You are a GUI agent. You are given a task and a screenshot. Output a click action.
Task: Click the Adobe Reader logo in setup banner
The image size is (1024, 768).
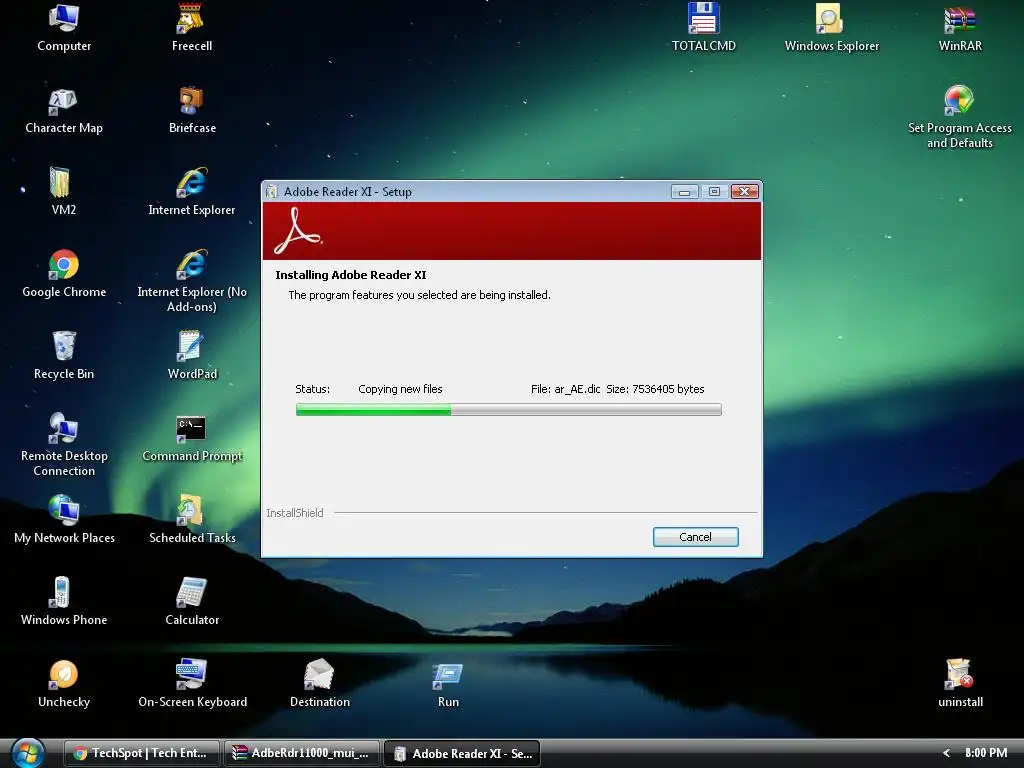pyautogui.click(x=297, y=231)
